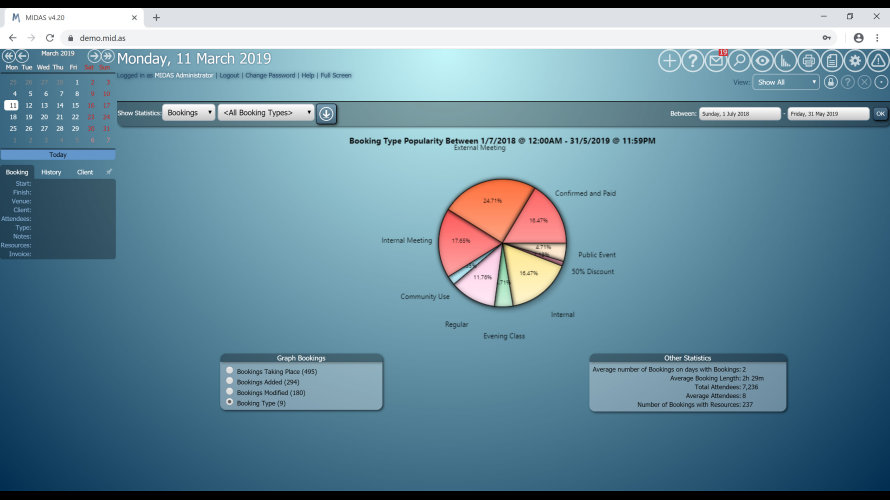Click the add new booking plus icon

tap(669, 61)
